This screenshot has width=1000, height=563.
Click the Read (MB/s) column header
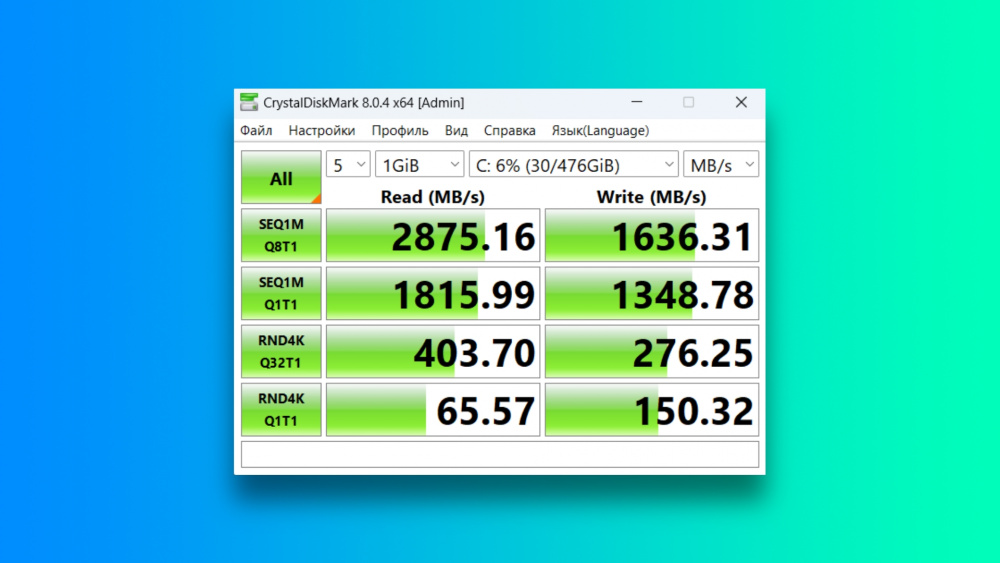433,196
